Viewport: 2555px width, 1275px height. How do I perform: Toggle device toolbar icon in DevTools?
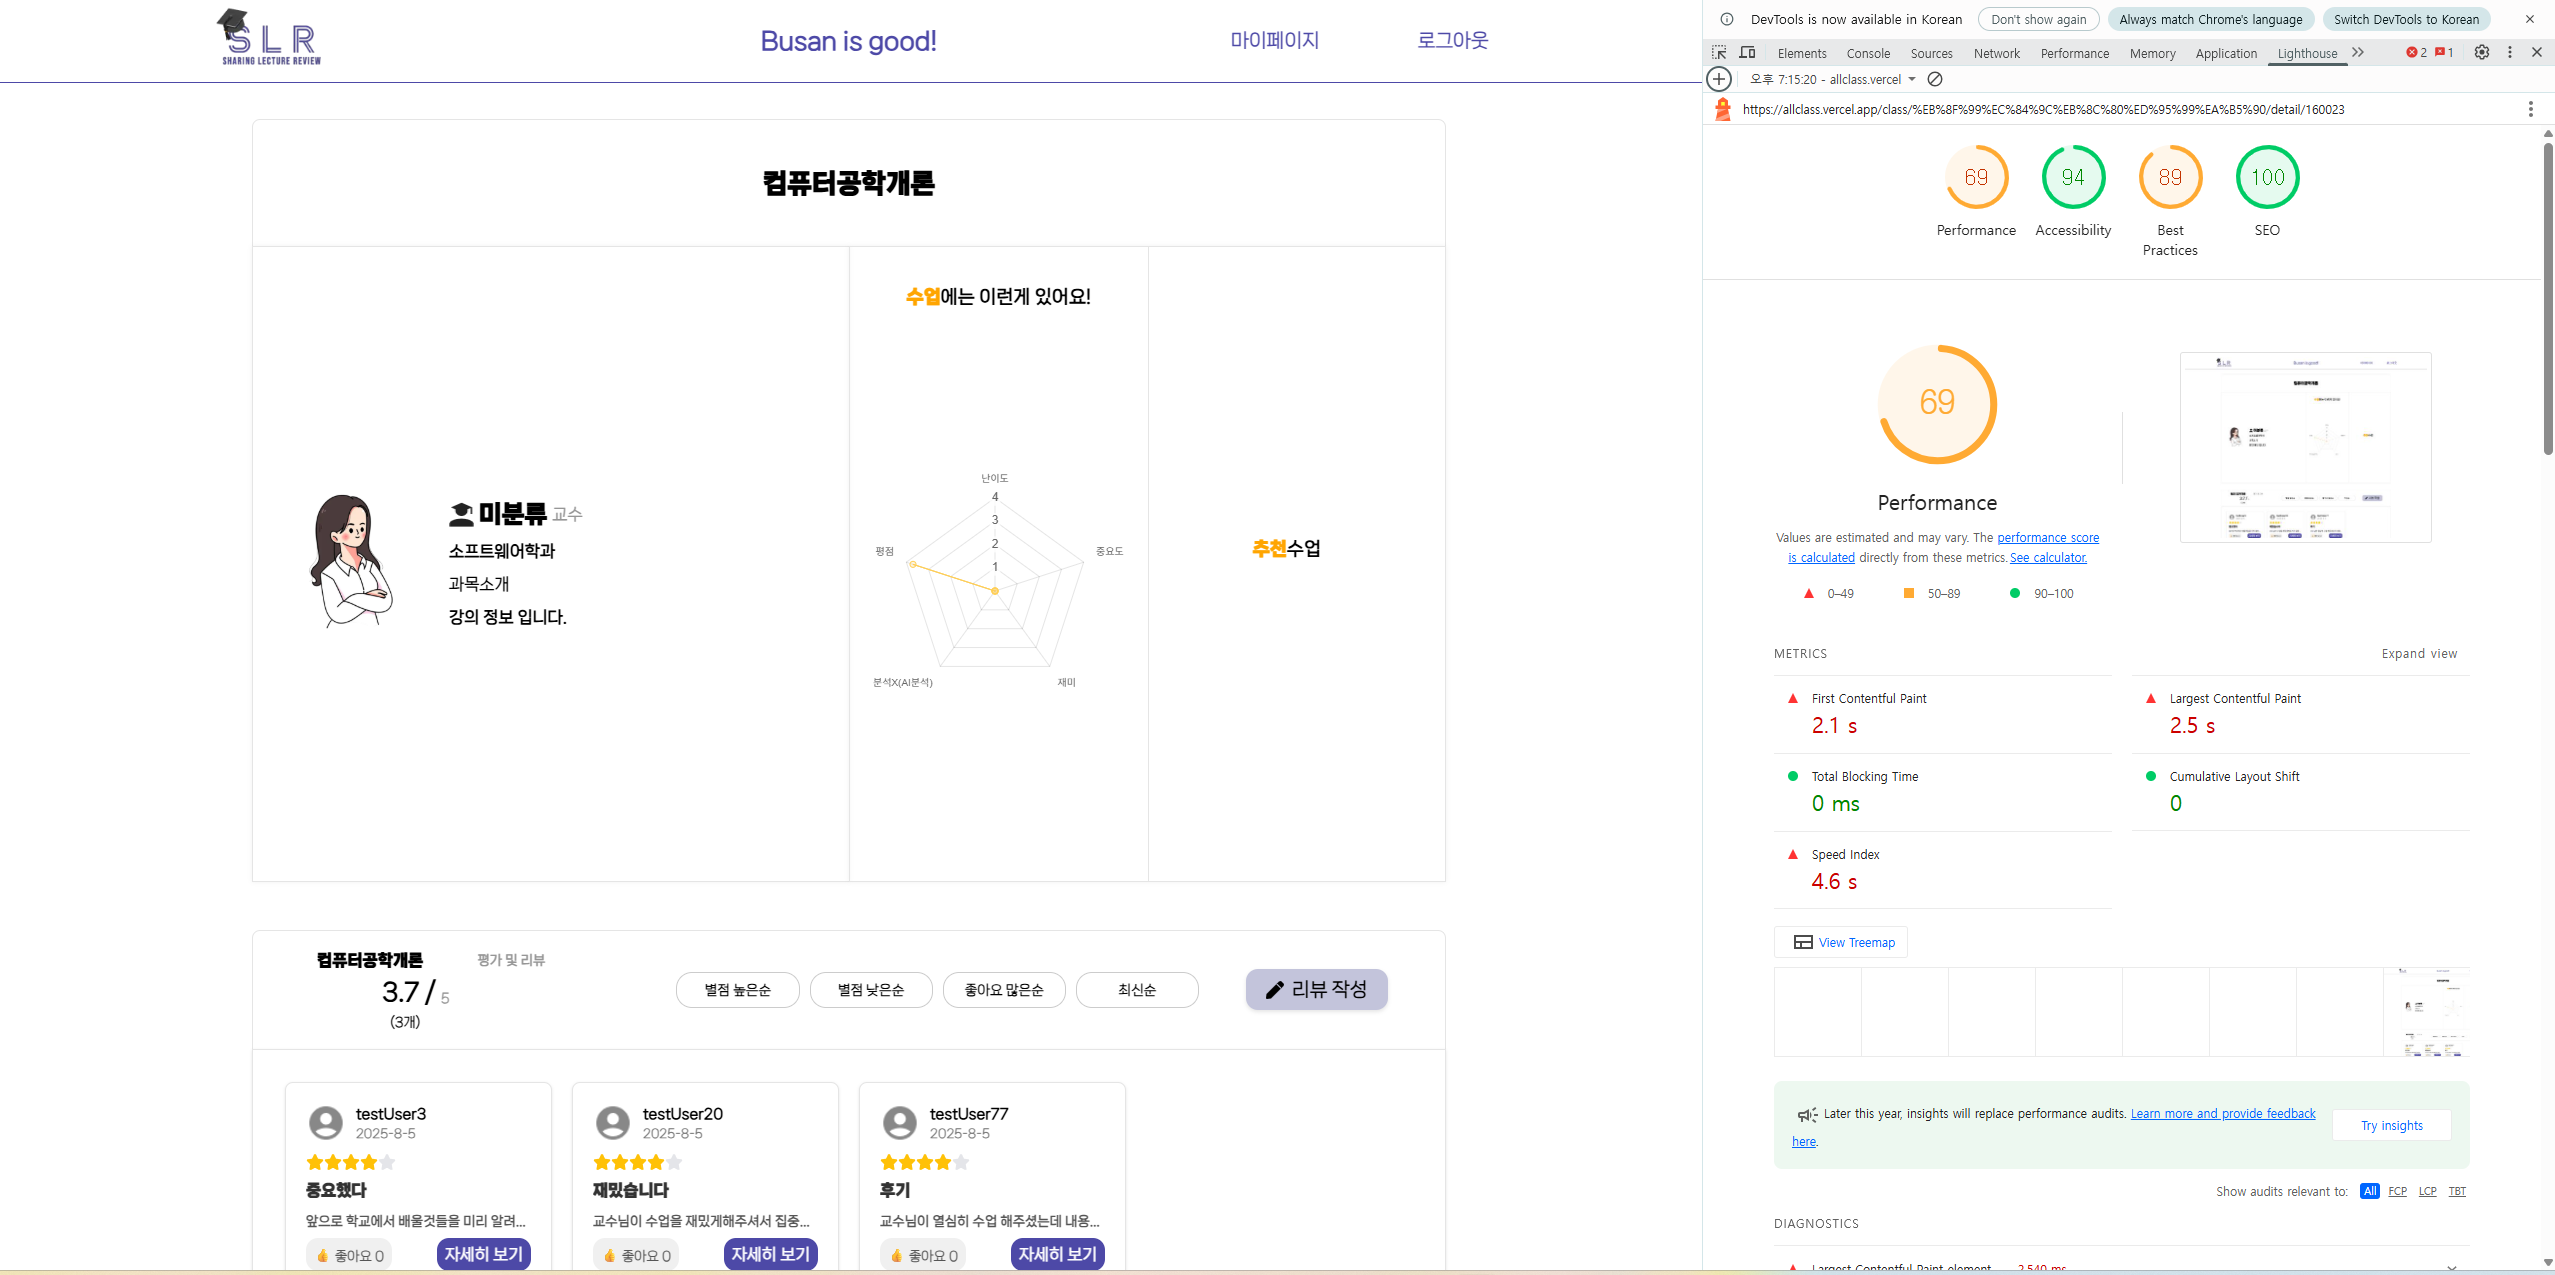(1747, 53)
